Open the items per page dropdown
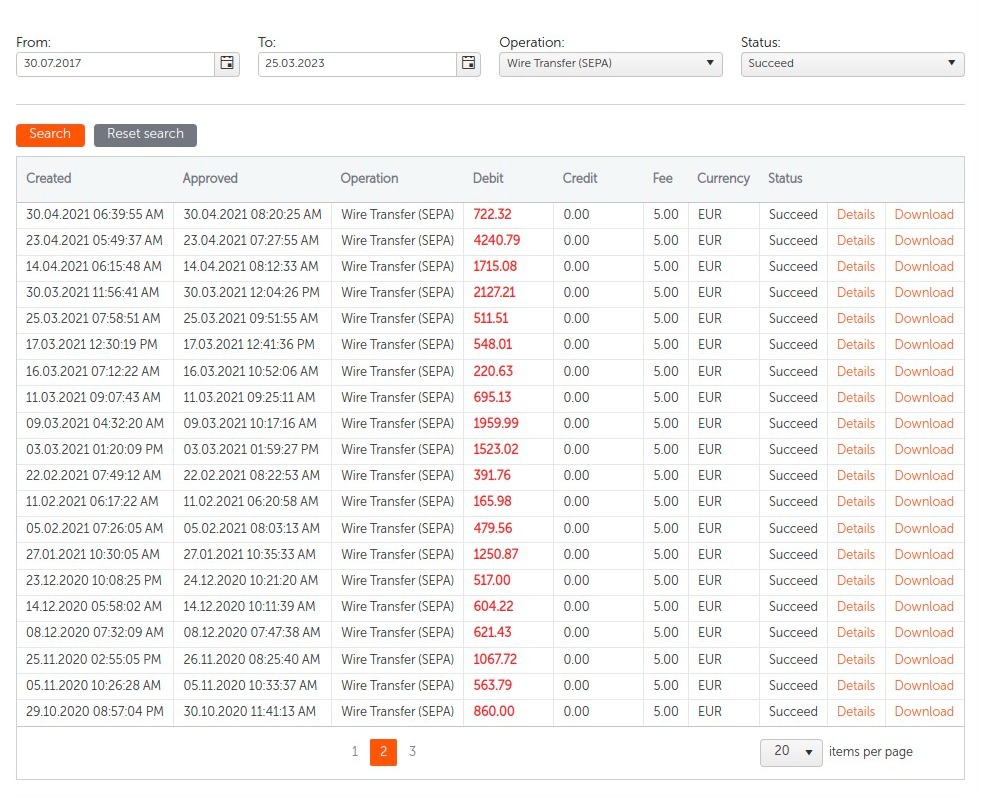 (x=791, y=752)
